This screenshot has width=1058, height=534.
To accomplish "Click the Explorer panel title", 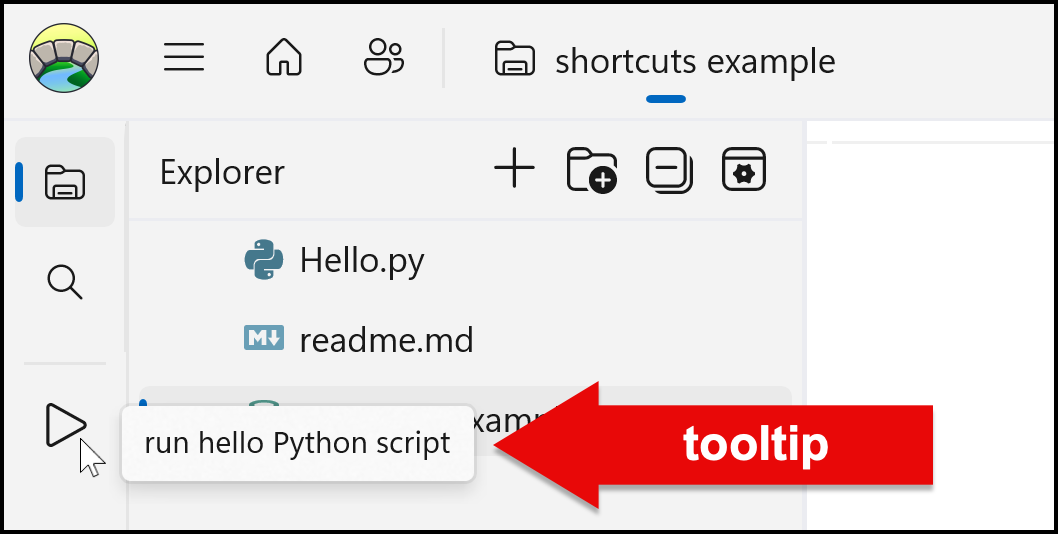I will point(222,172).
